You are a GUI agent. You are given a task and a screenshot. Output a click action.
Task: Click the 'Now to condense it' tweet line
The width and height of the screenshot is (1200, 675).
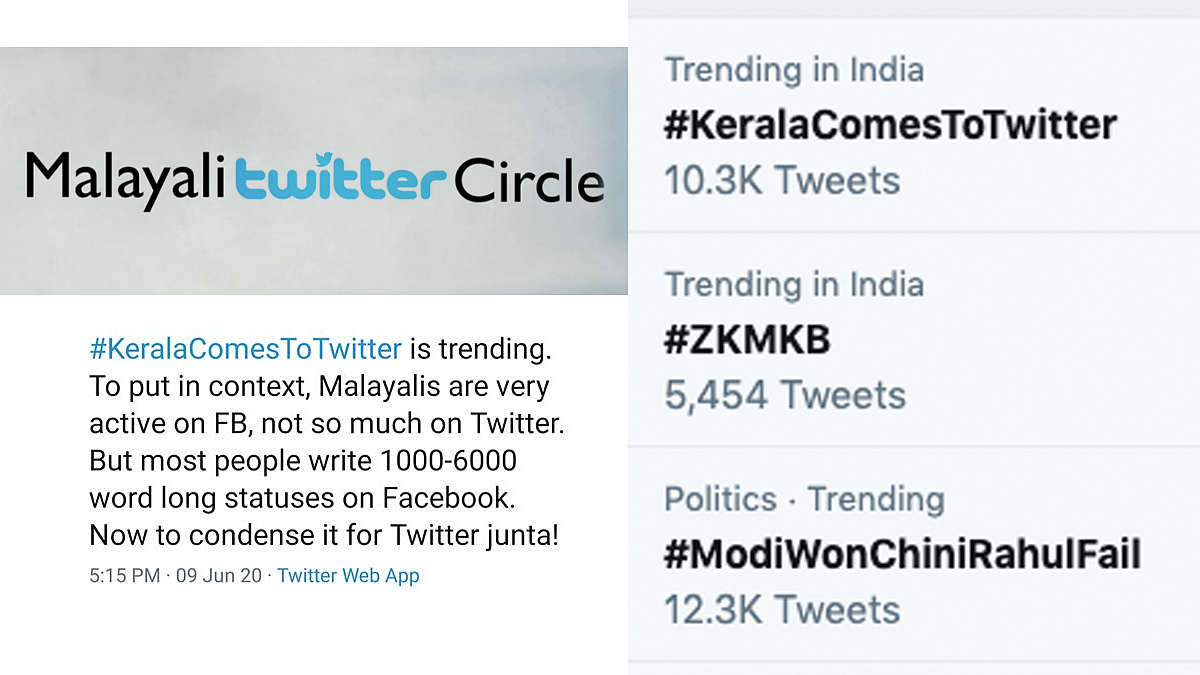(x=323, y=536)
